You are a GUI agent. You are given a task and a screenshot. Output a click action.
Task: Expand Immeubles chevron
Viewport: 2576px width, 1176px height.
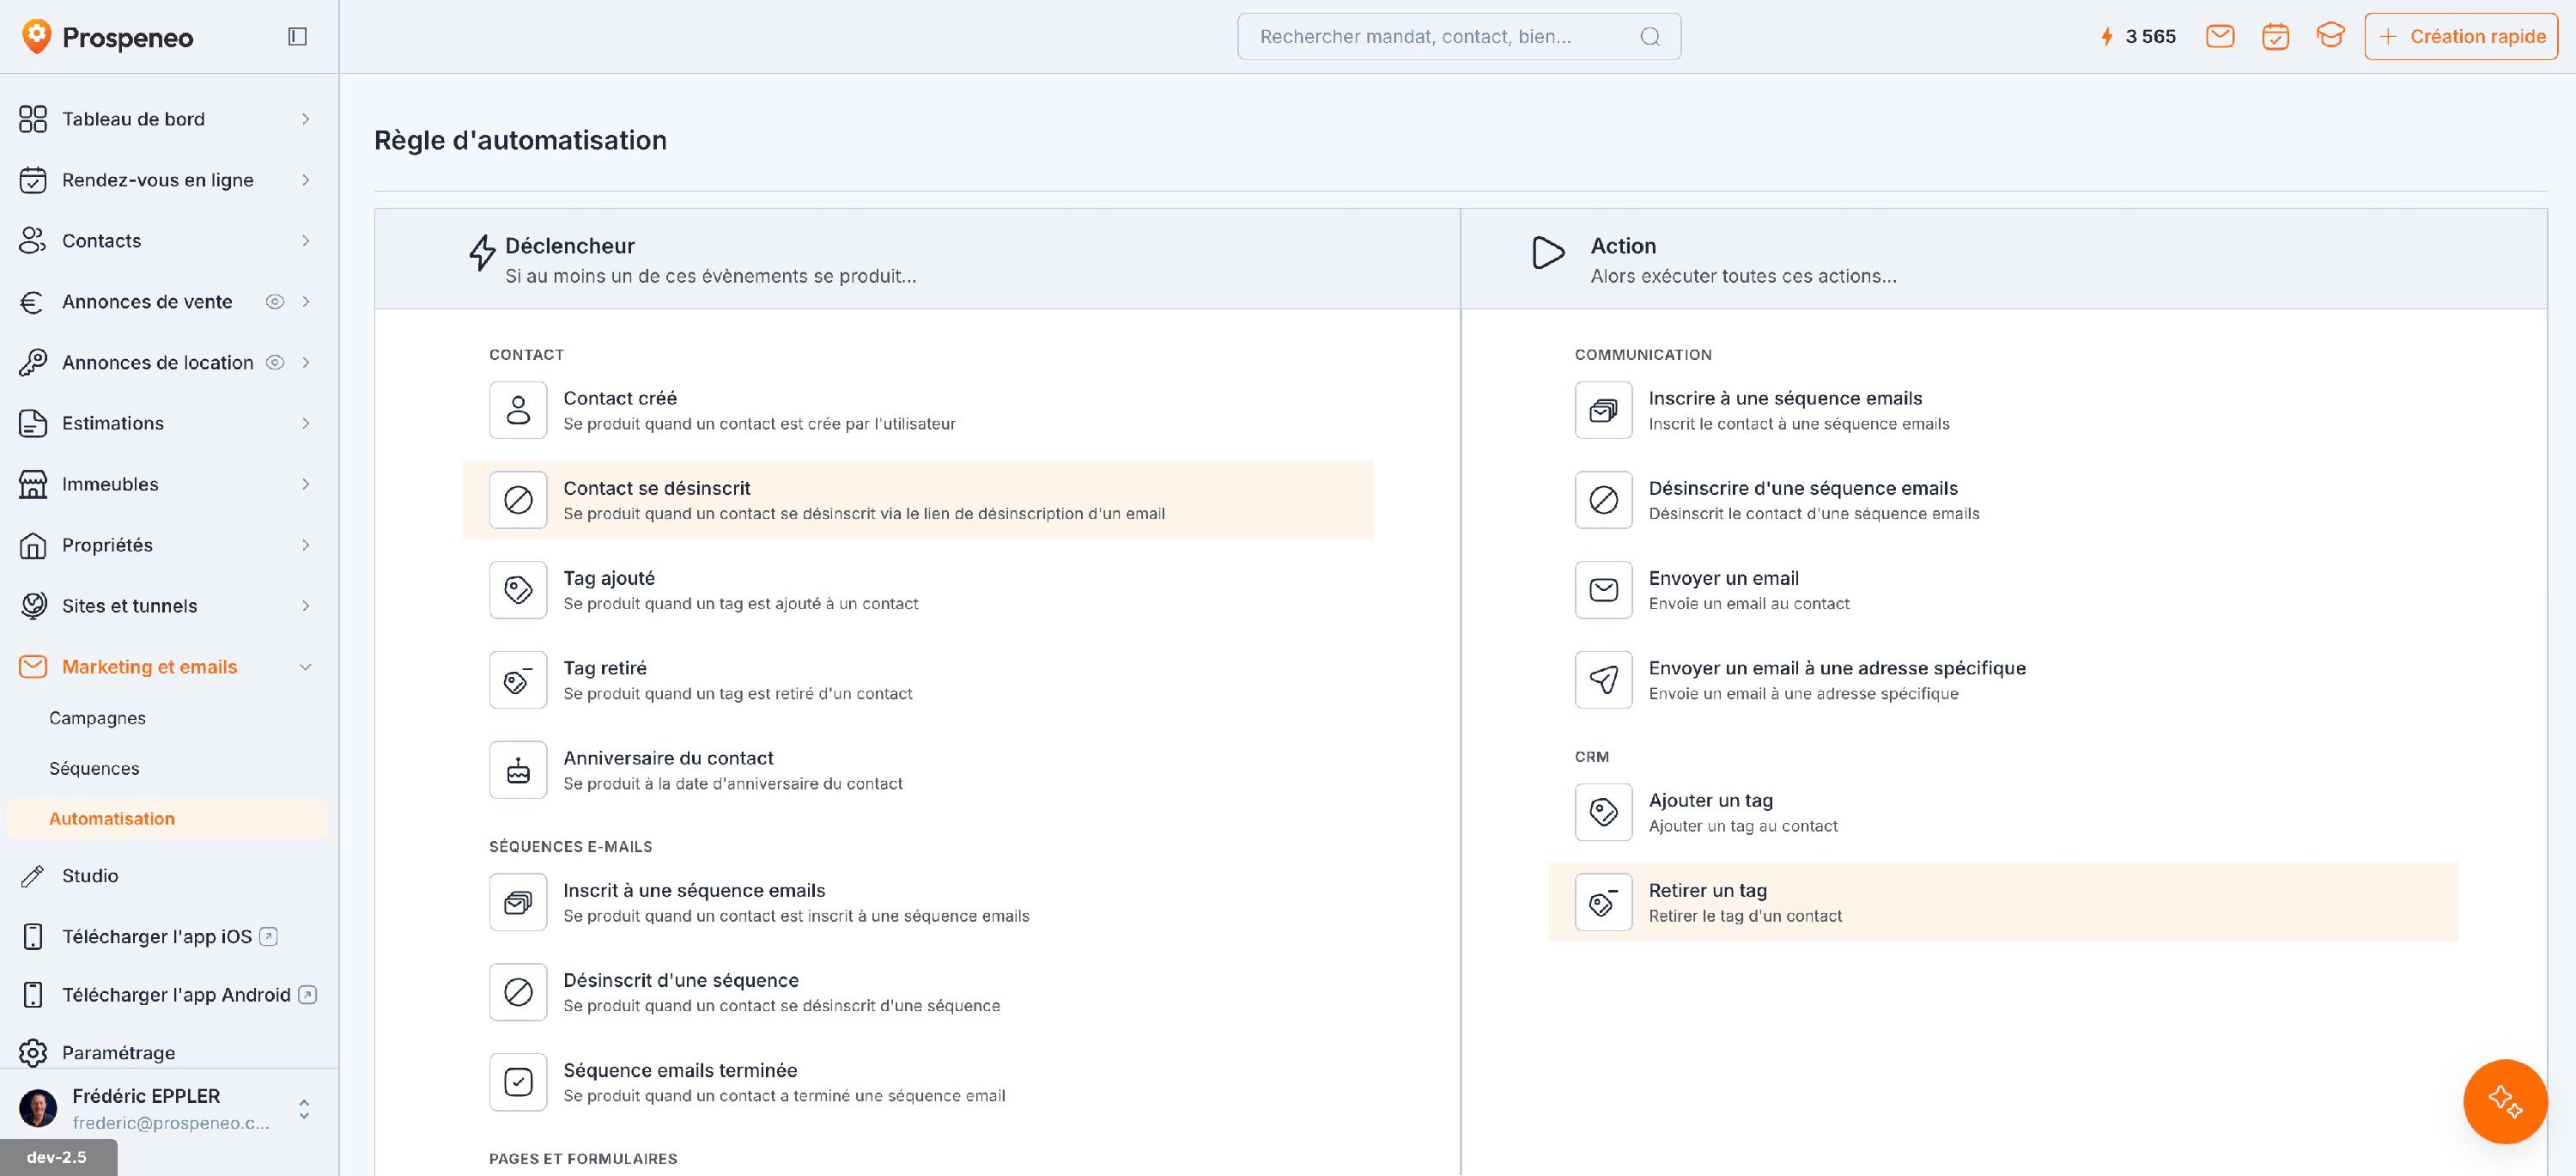(306, 485)
